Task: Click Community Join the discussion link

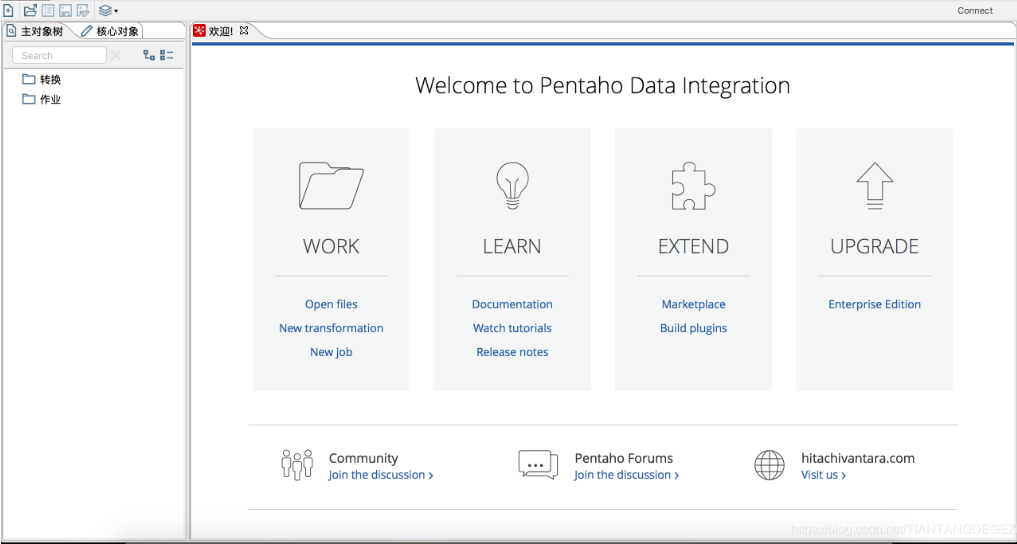Action: pos(381,475)
